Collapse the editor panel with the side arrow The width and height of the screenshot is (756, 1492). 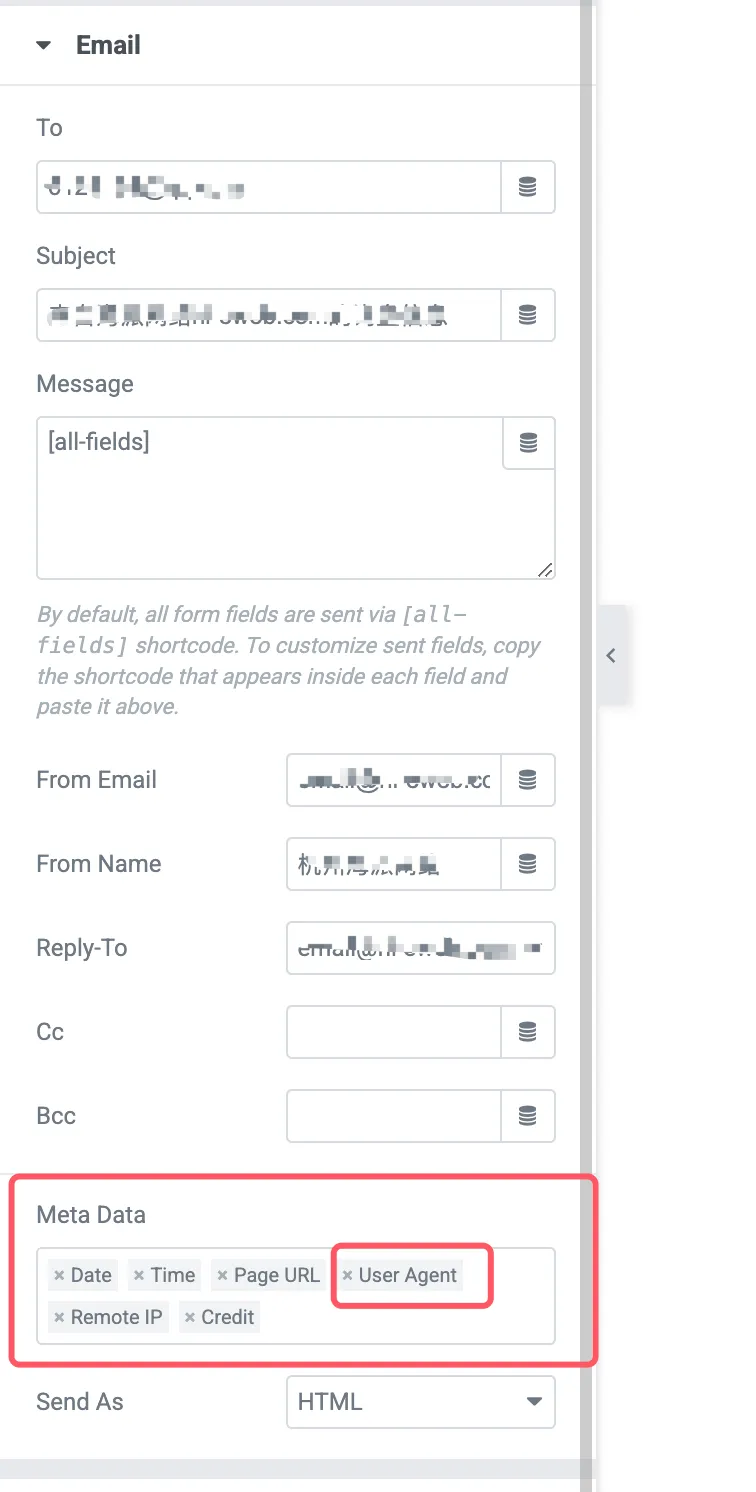point(611,656)
